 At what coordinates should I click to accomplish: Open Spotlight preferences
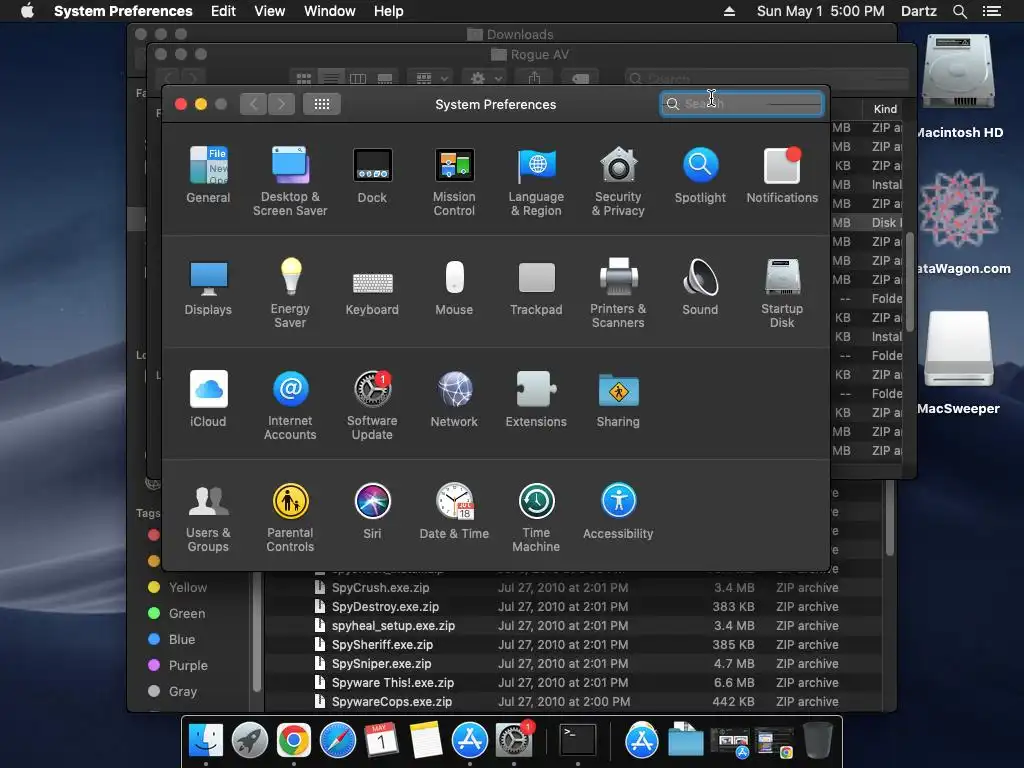pos(700,174)
